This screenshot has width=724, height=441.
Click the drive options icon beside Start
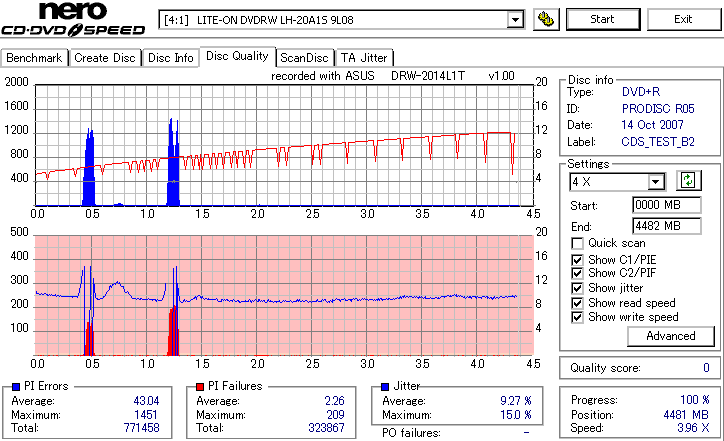[x=546, y=19]
